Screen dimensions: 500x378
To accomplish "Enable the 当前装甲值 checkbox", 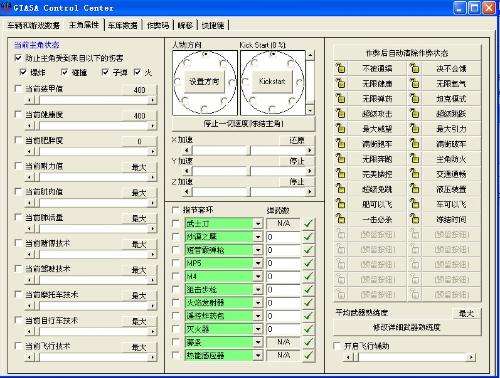I will pyautogui.click(x=18, y=88).
